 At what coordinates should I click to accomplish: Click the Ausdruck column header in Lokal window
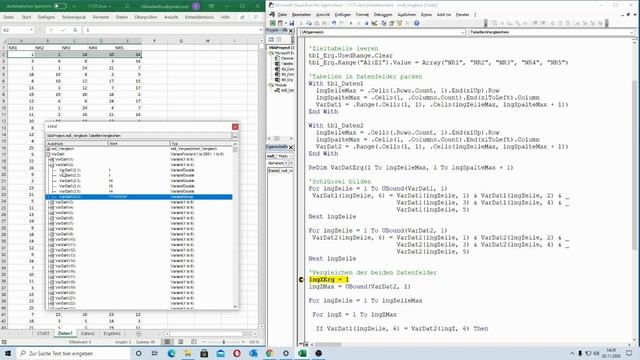(77, 144)
